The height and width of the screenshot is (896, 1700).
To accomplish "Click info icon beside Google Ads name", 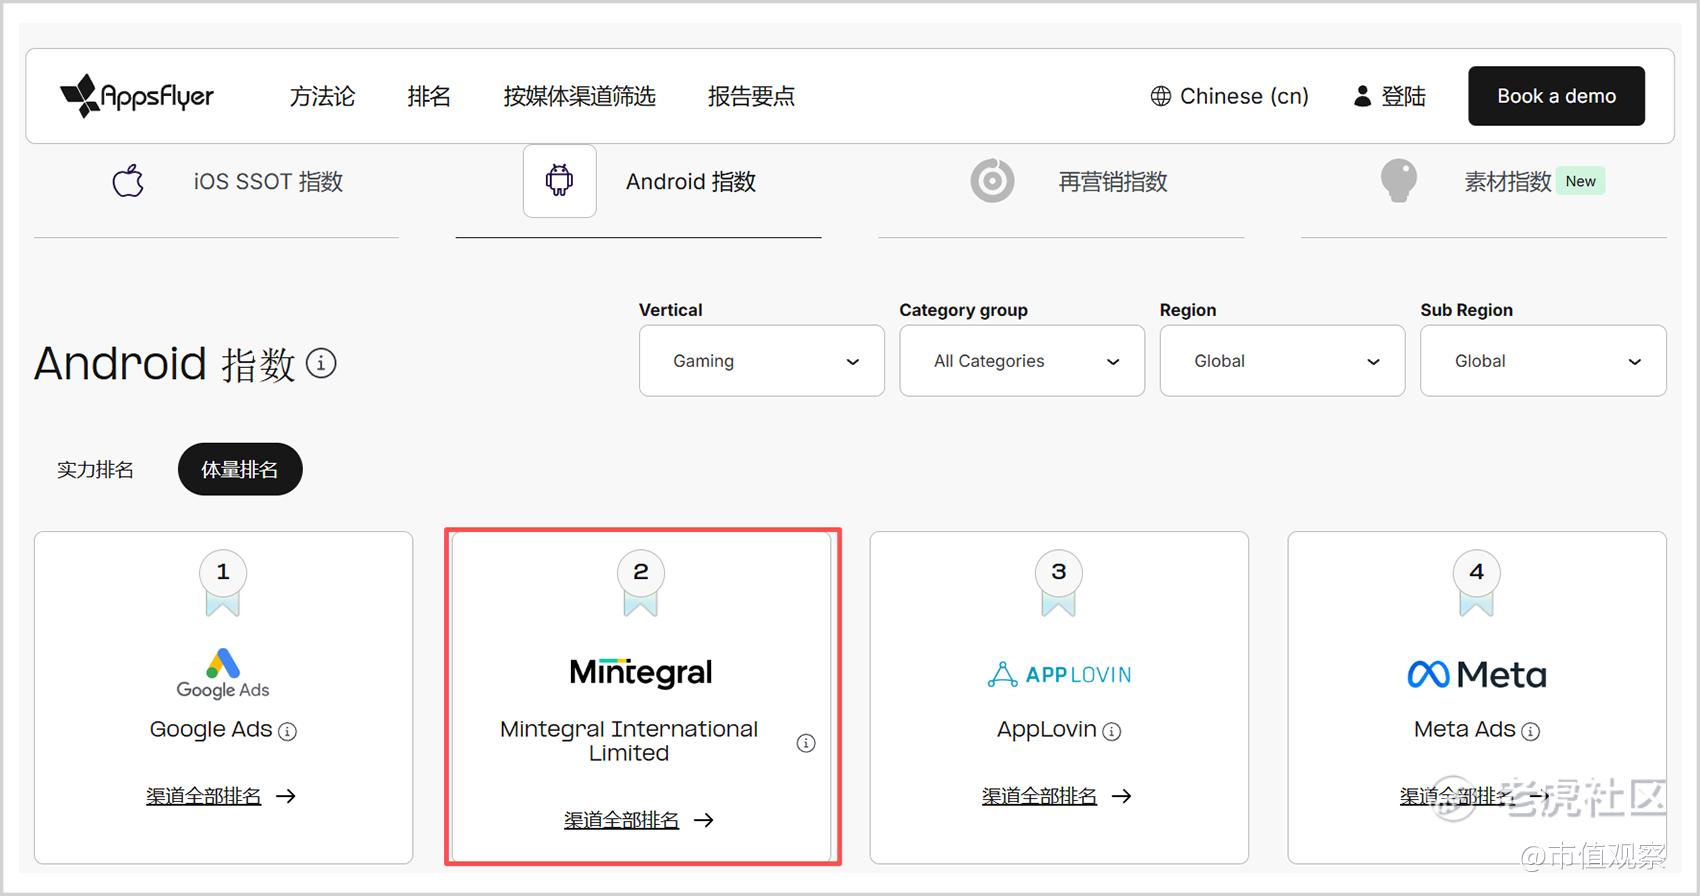I will (x=287, y=731).
